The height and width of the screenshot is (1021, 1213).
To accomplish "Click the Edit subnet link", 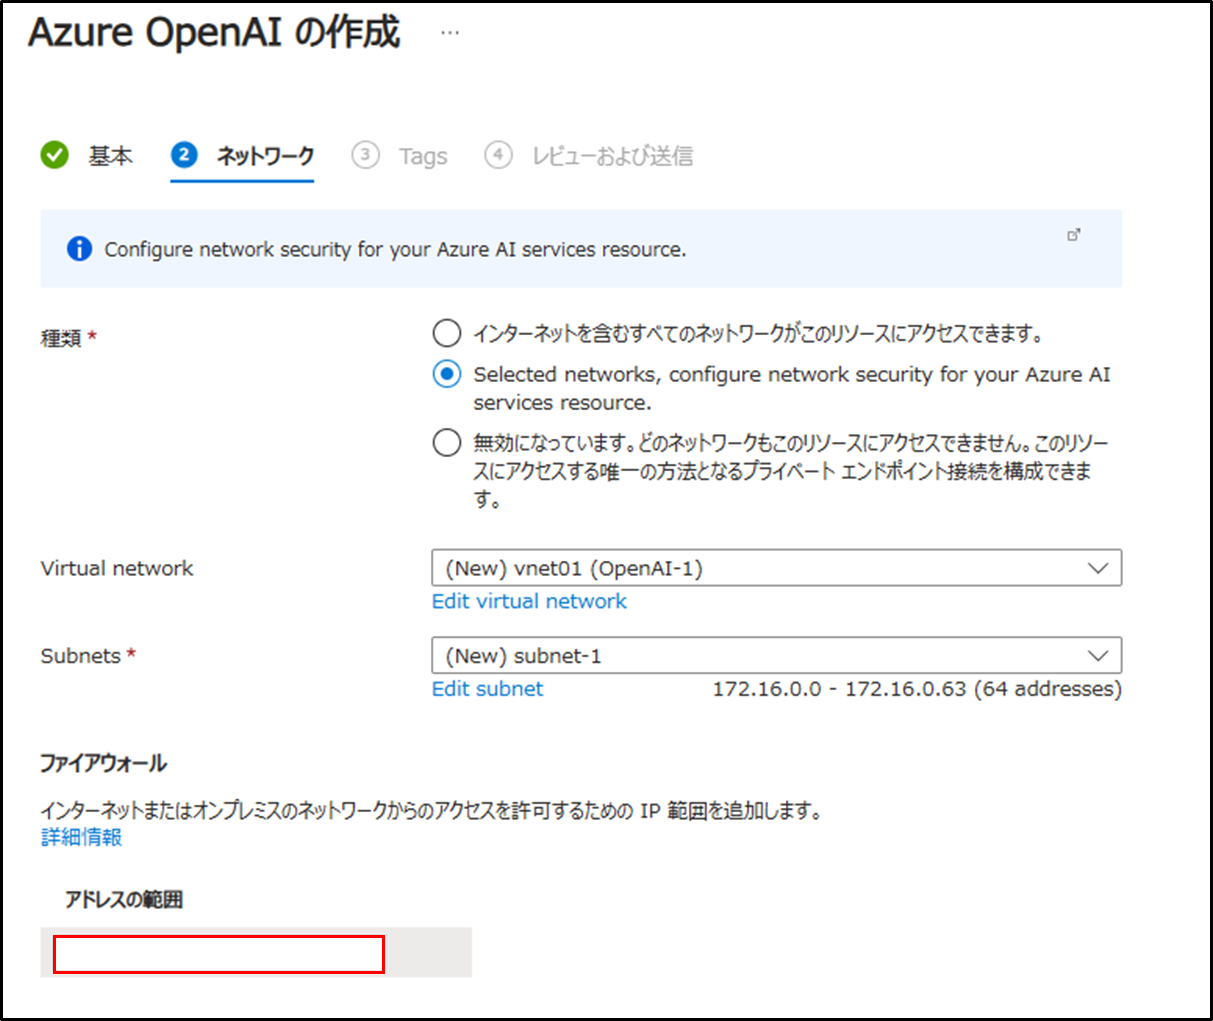I will [487, 689].
